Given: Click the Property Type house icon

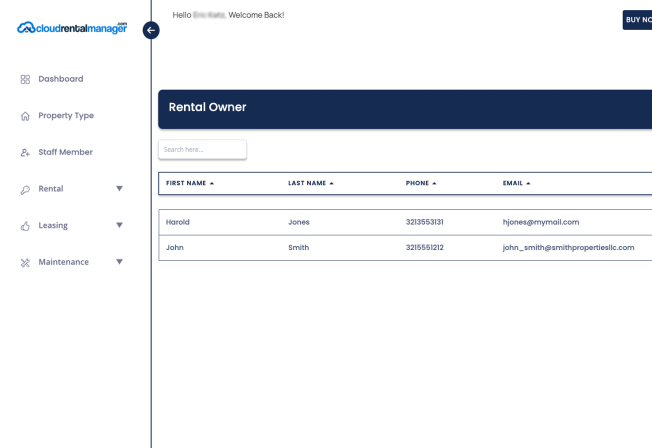Looking at the screenshot, I should pyautogui.click(x=25, y=116).
